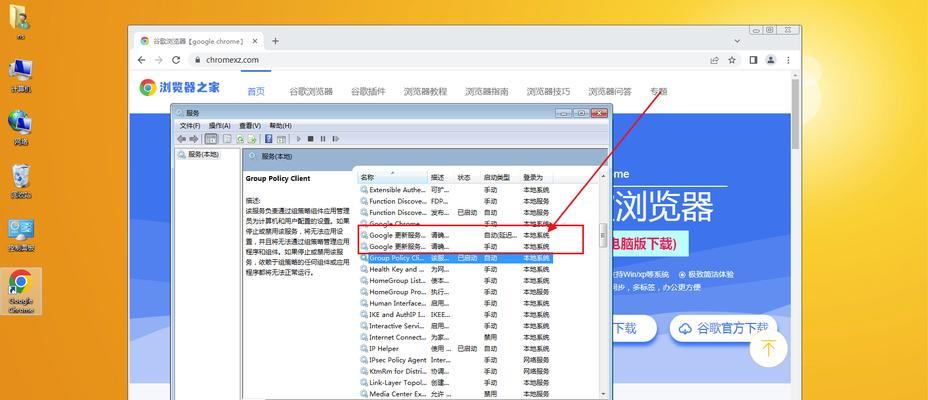Sort services by the 登录为 column header
The width and height of the screenshot is (928, 400).
click(536, 178)
